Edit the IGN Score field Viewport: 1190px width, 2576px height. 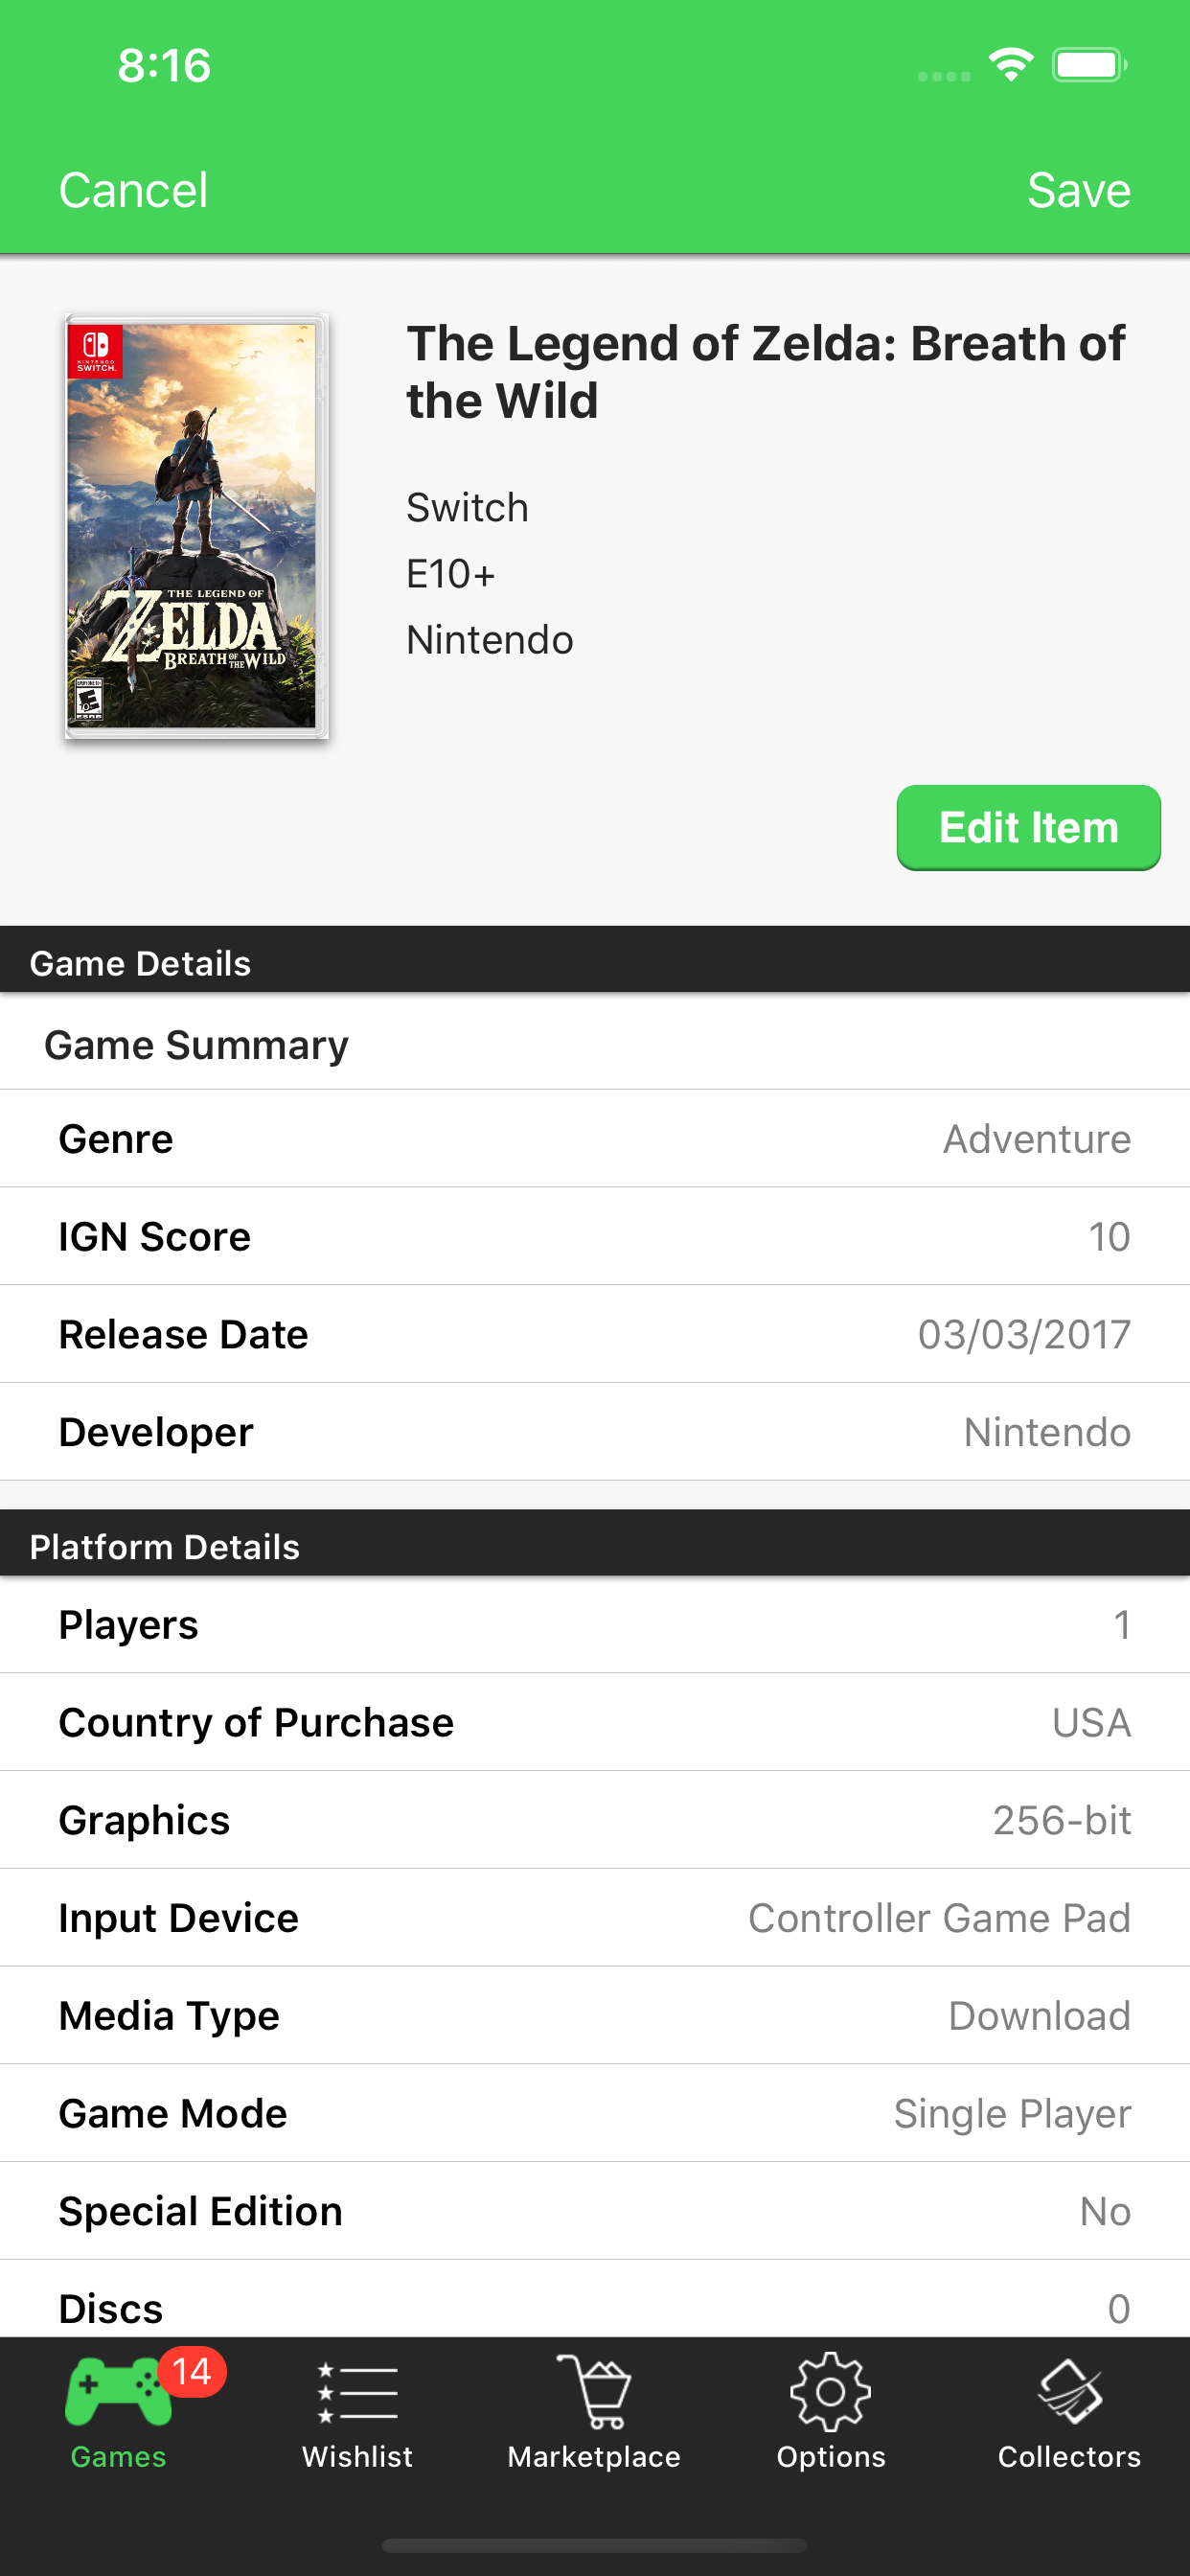(x=1108, y=1237)
